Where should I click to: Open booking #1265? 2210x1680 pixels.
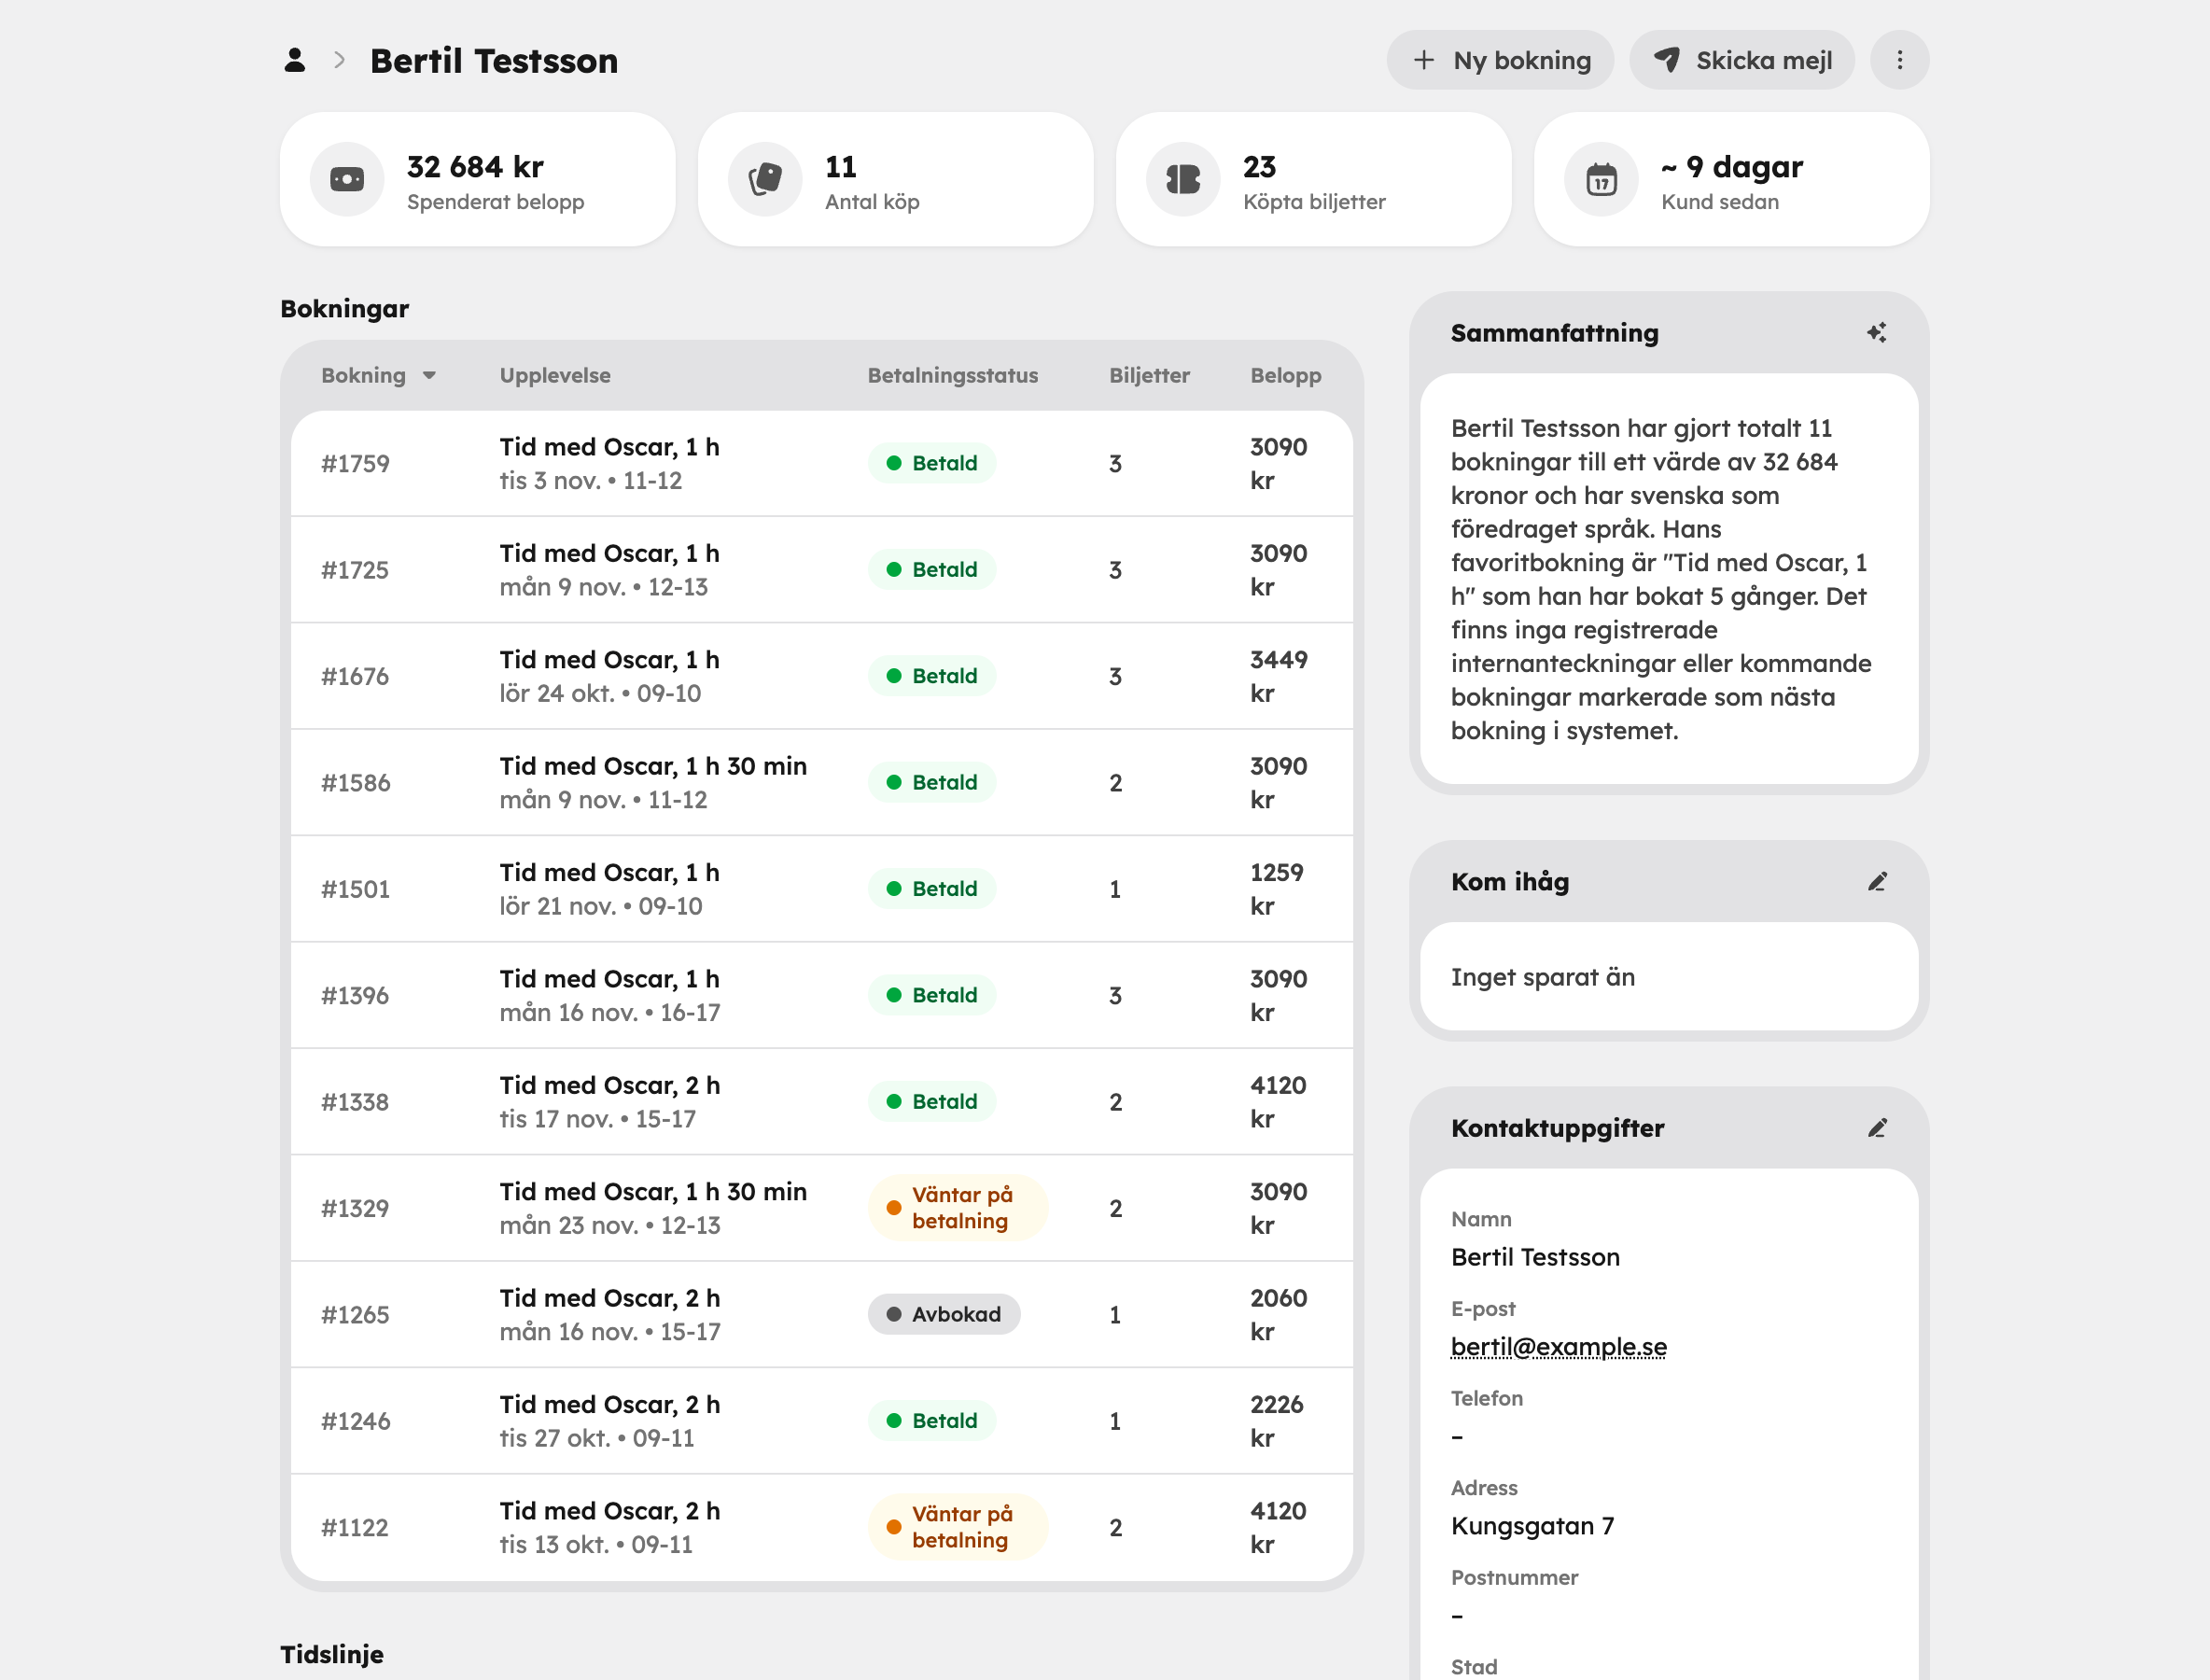pos(821,1315)
